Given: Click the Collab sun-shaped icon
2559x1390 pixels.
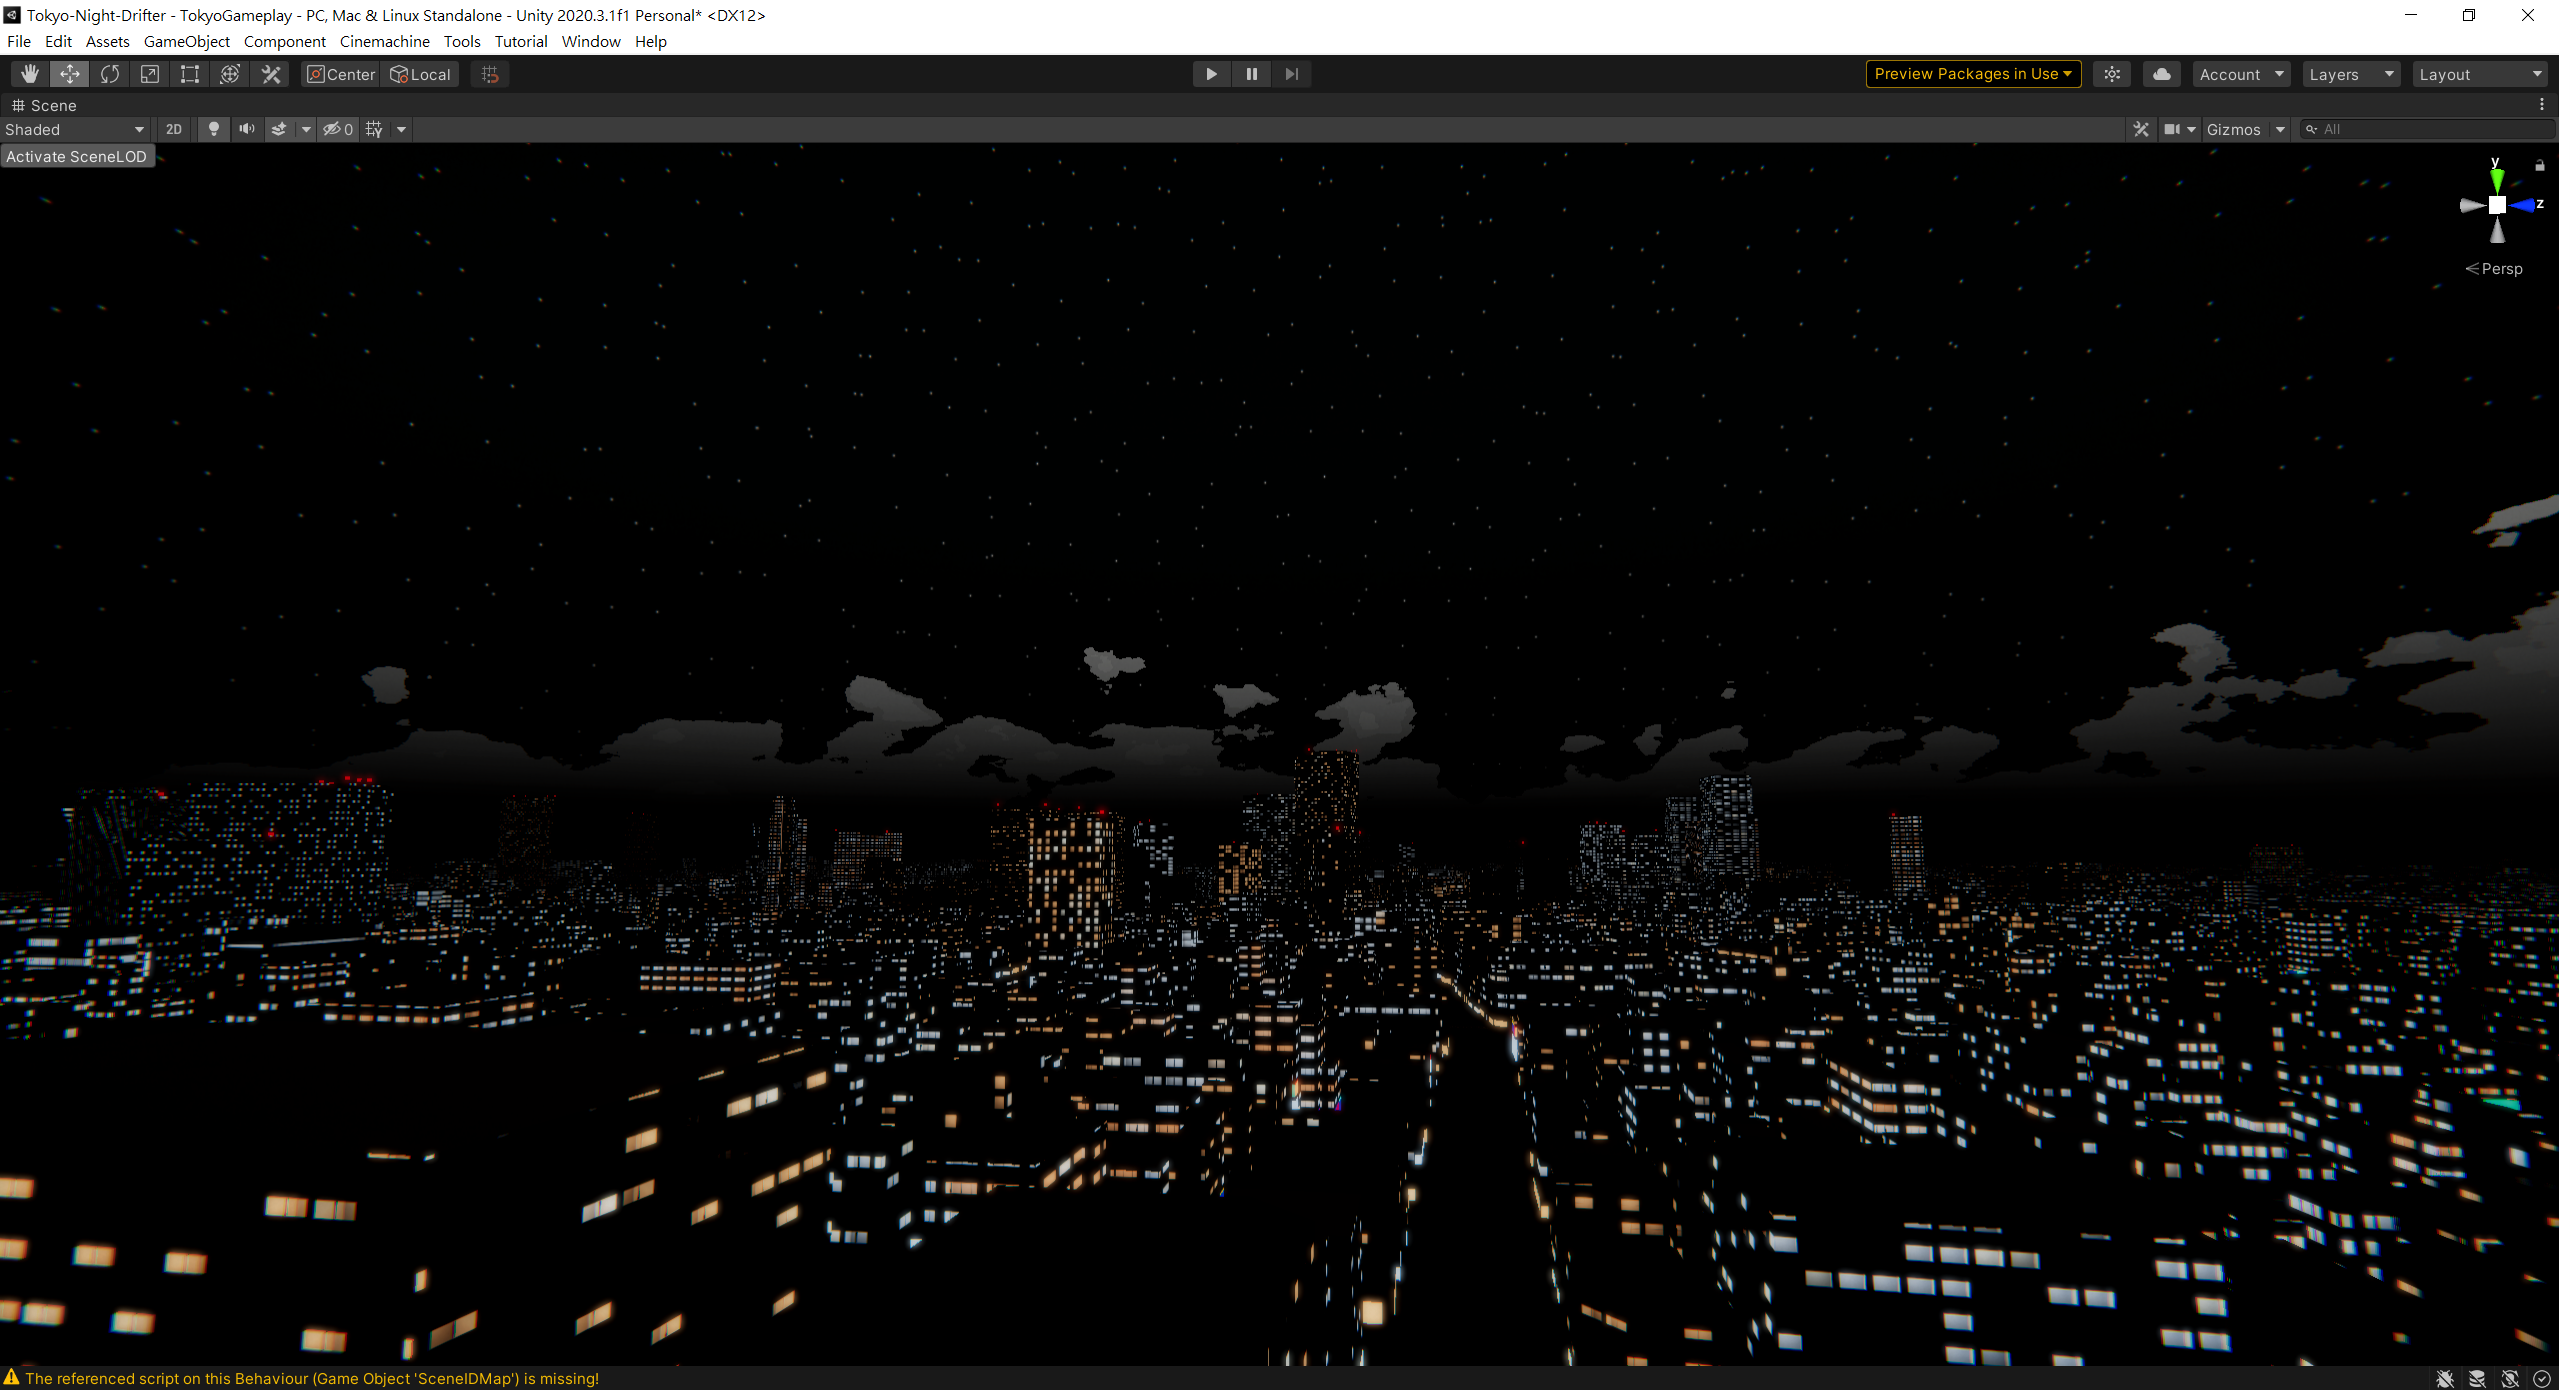Looking at the screenshot, I should click(2111, 74).
